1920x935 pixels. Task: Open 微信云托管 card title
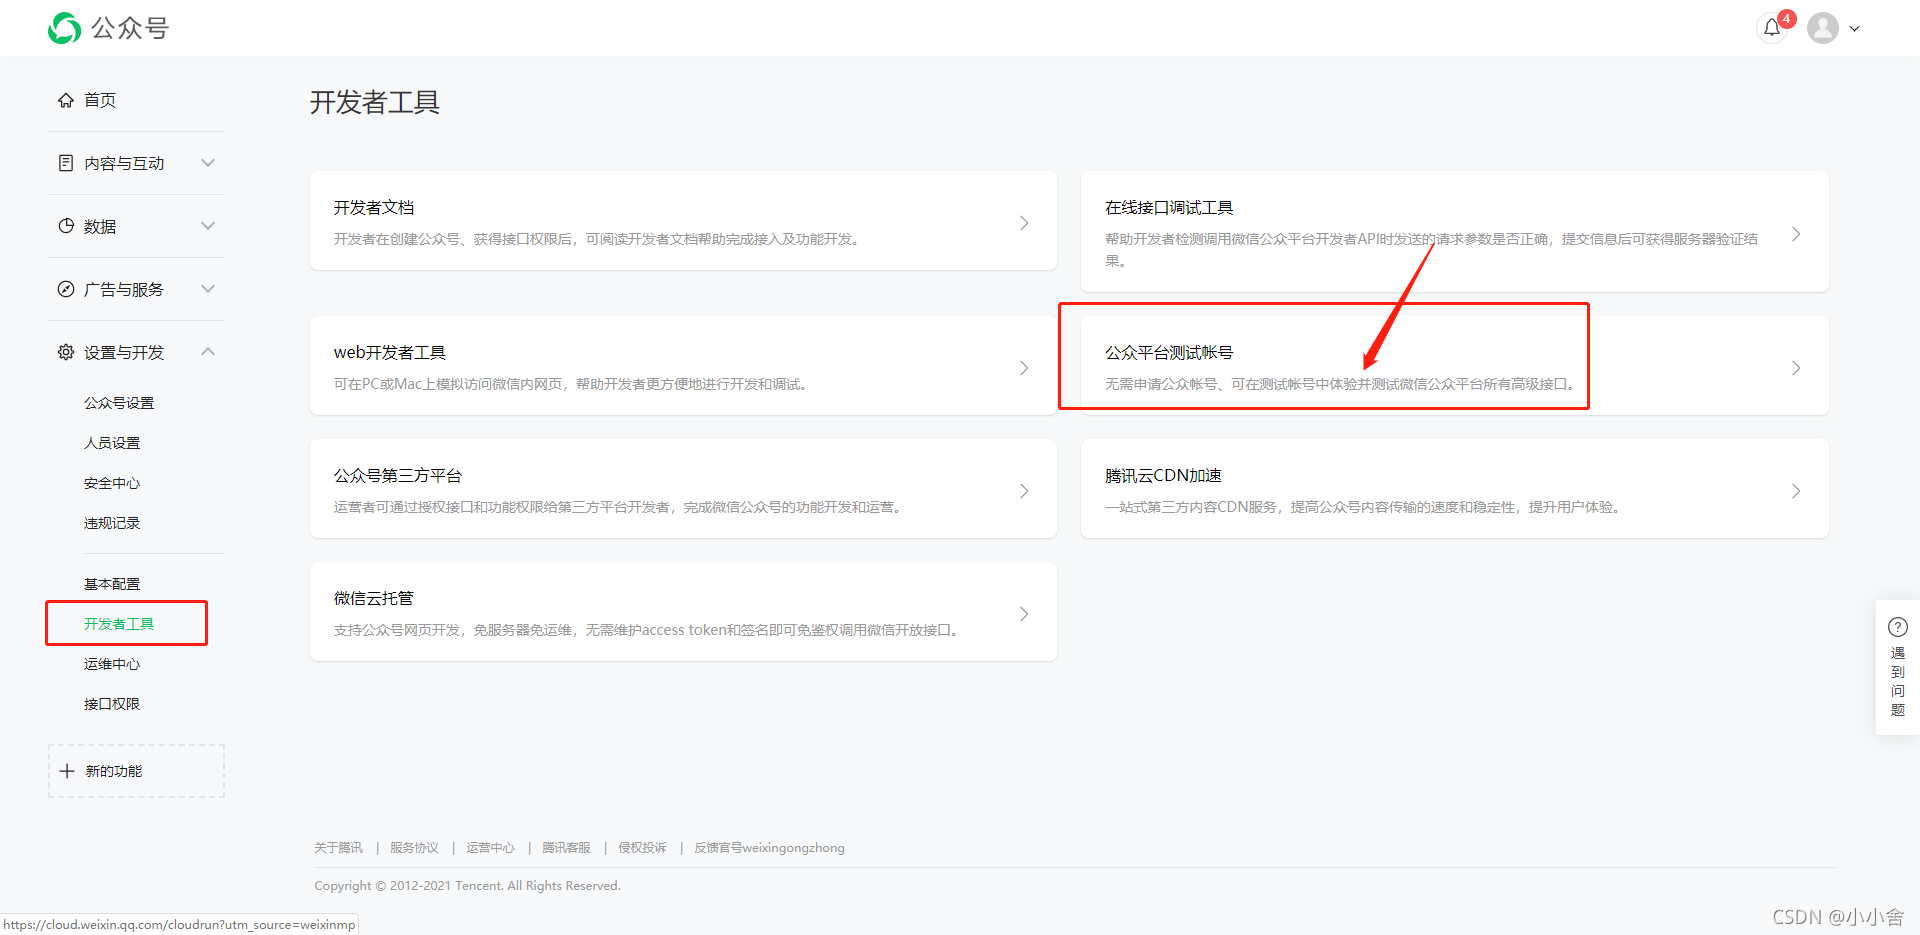click(374, 598)
